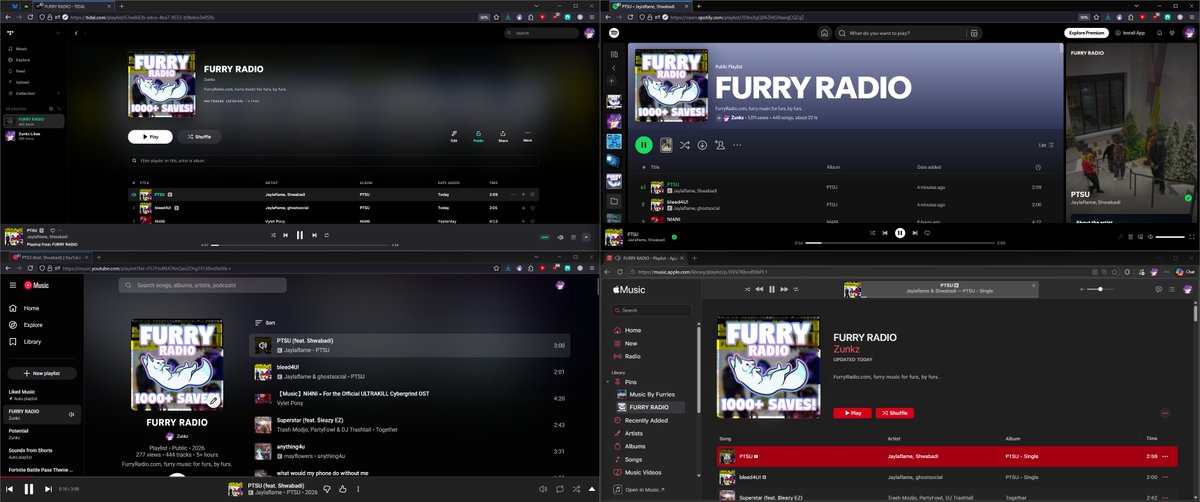Skip to next track in Tidal player

[314, 235]
